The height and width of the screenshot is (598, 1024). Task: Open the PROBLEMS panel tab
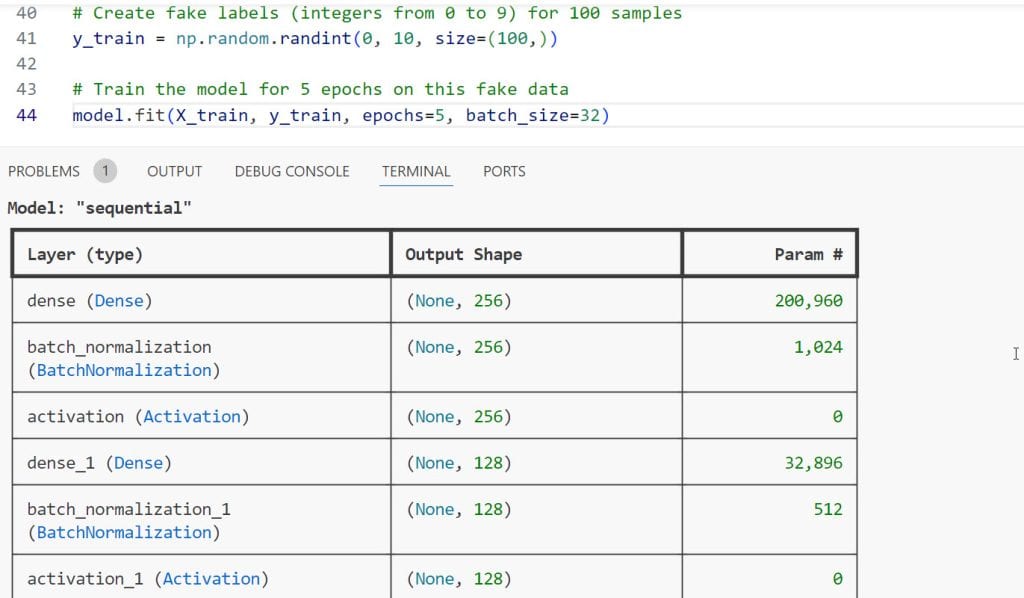[44, 171]
